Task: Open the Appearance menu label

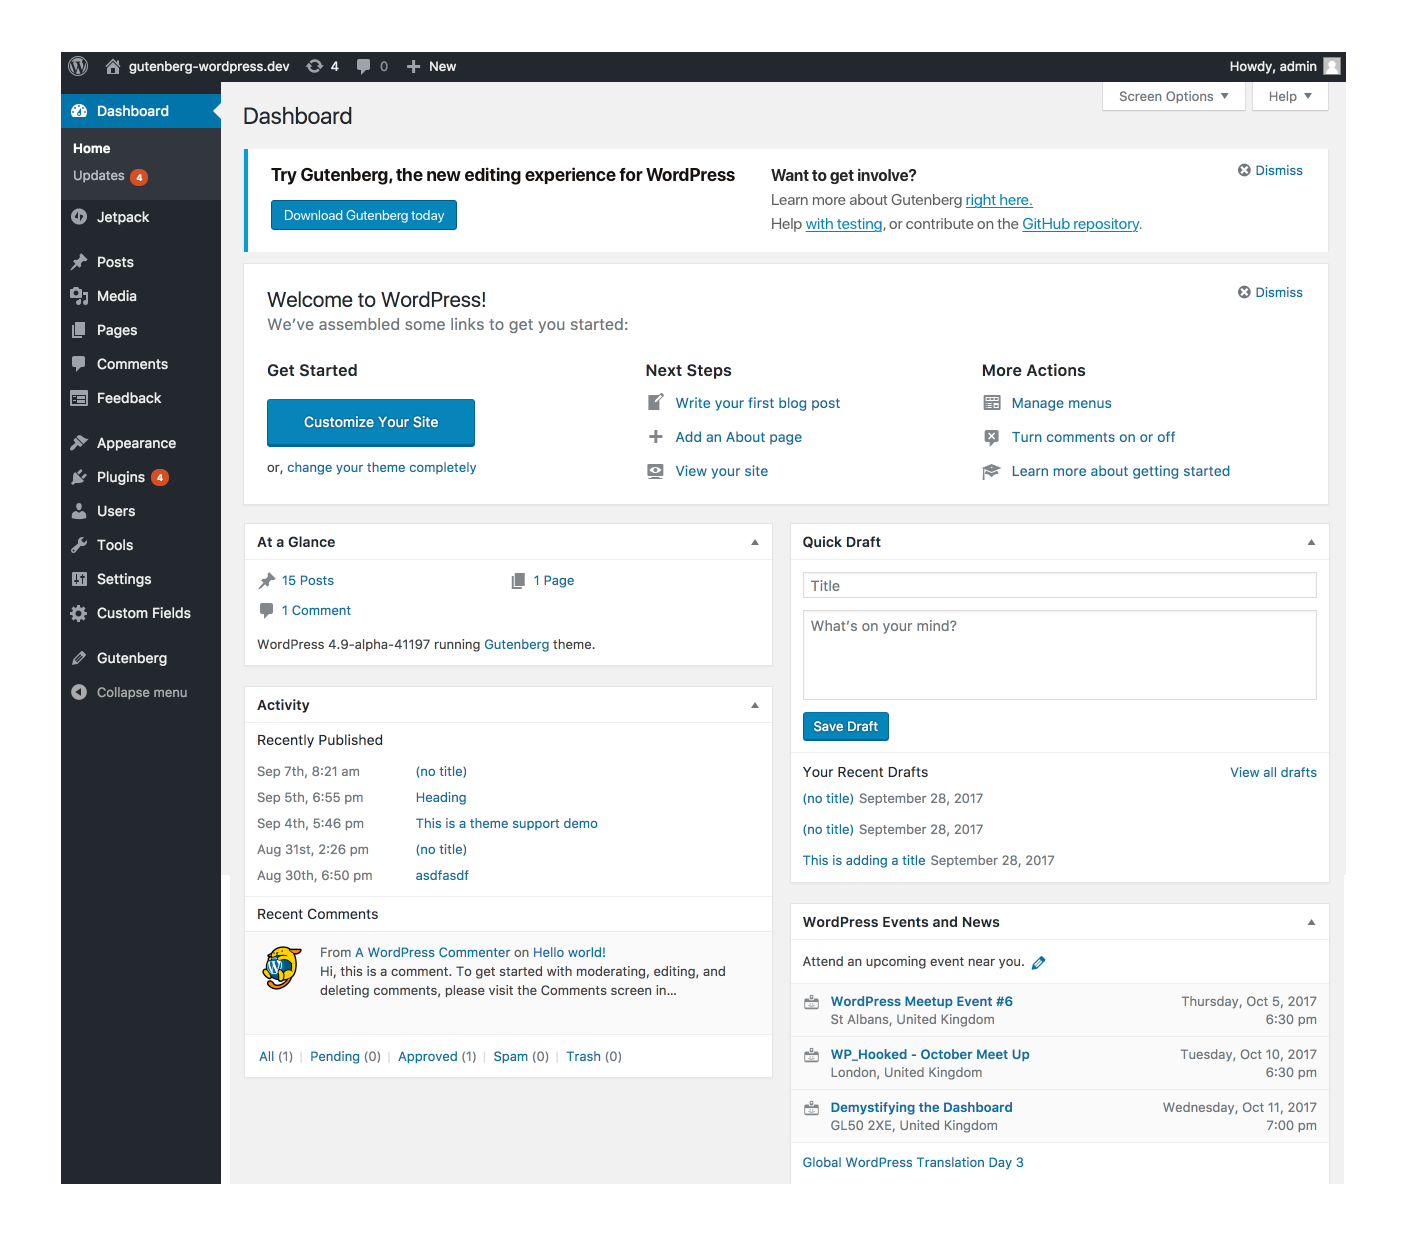Action: [x=136, y=443]
